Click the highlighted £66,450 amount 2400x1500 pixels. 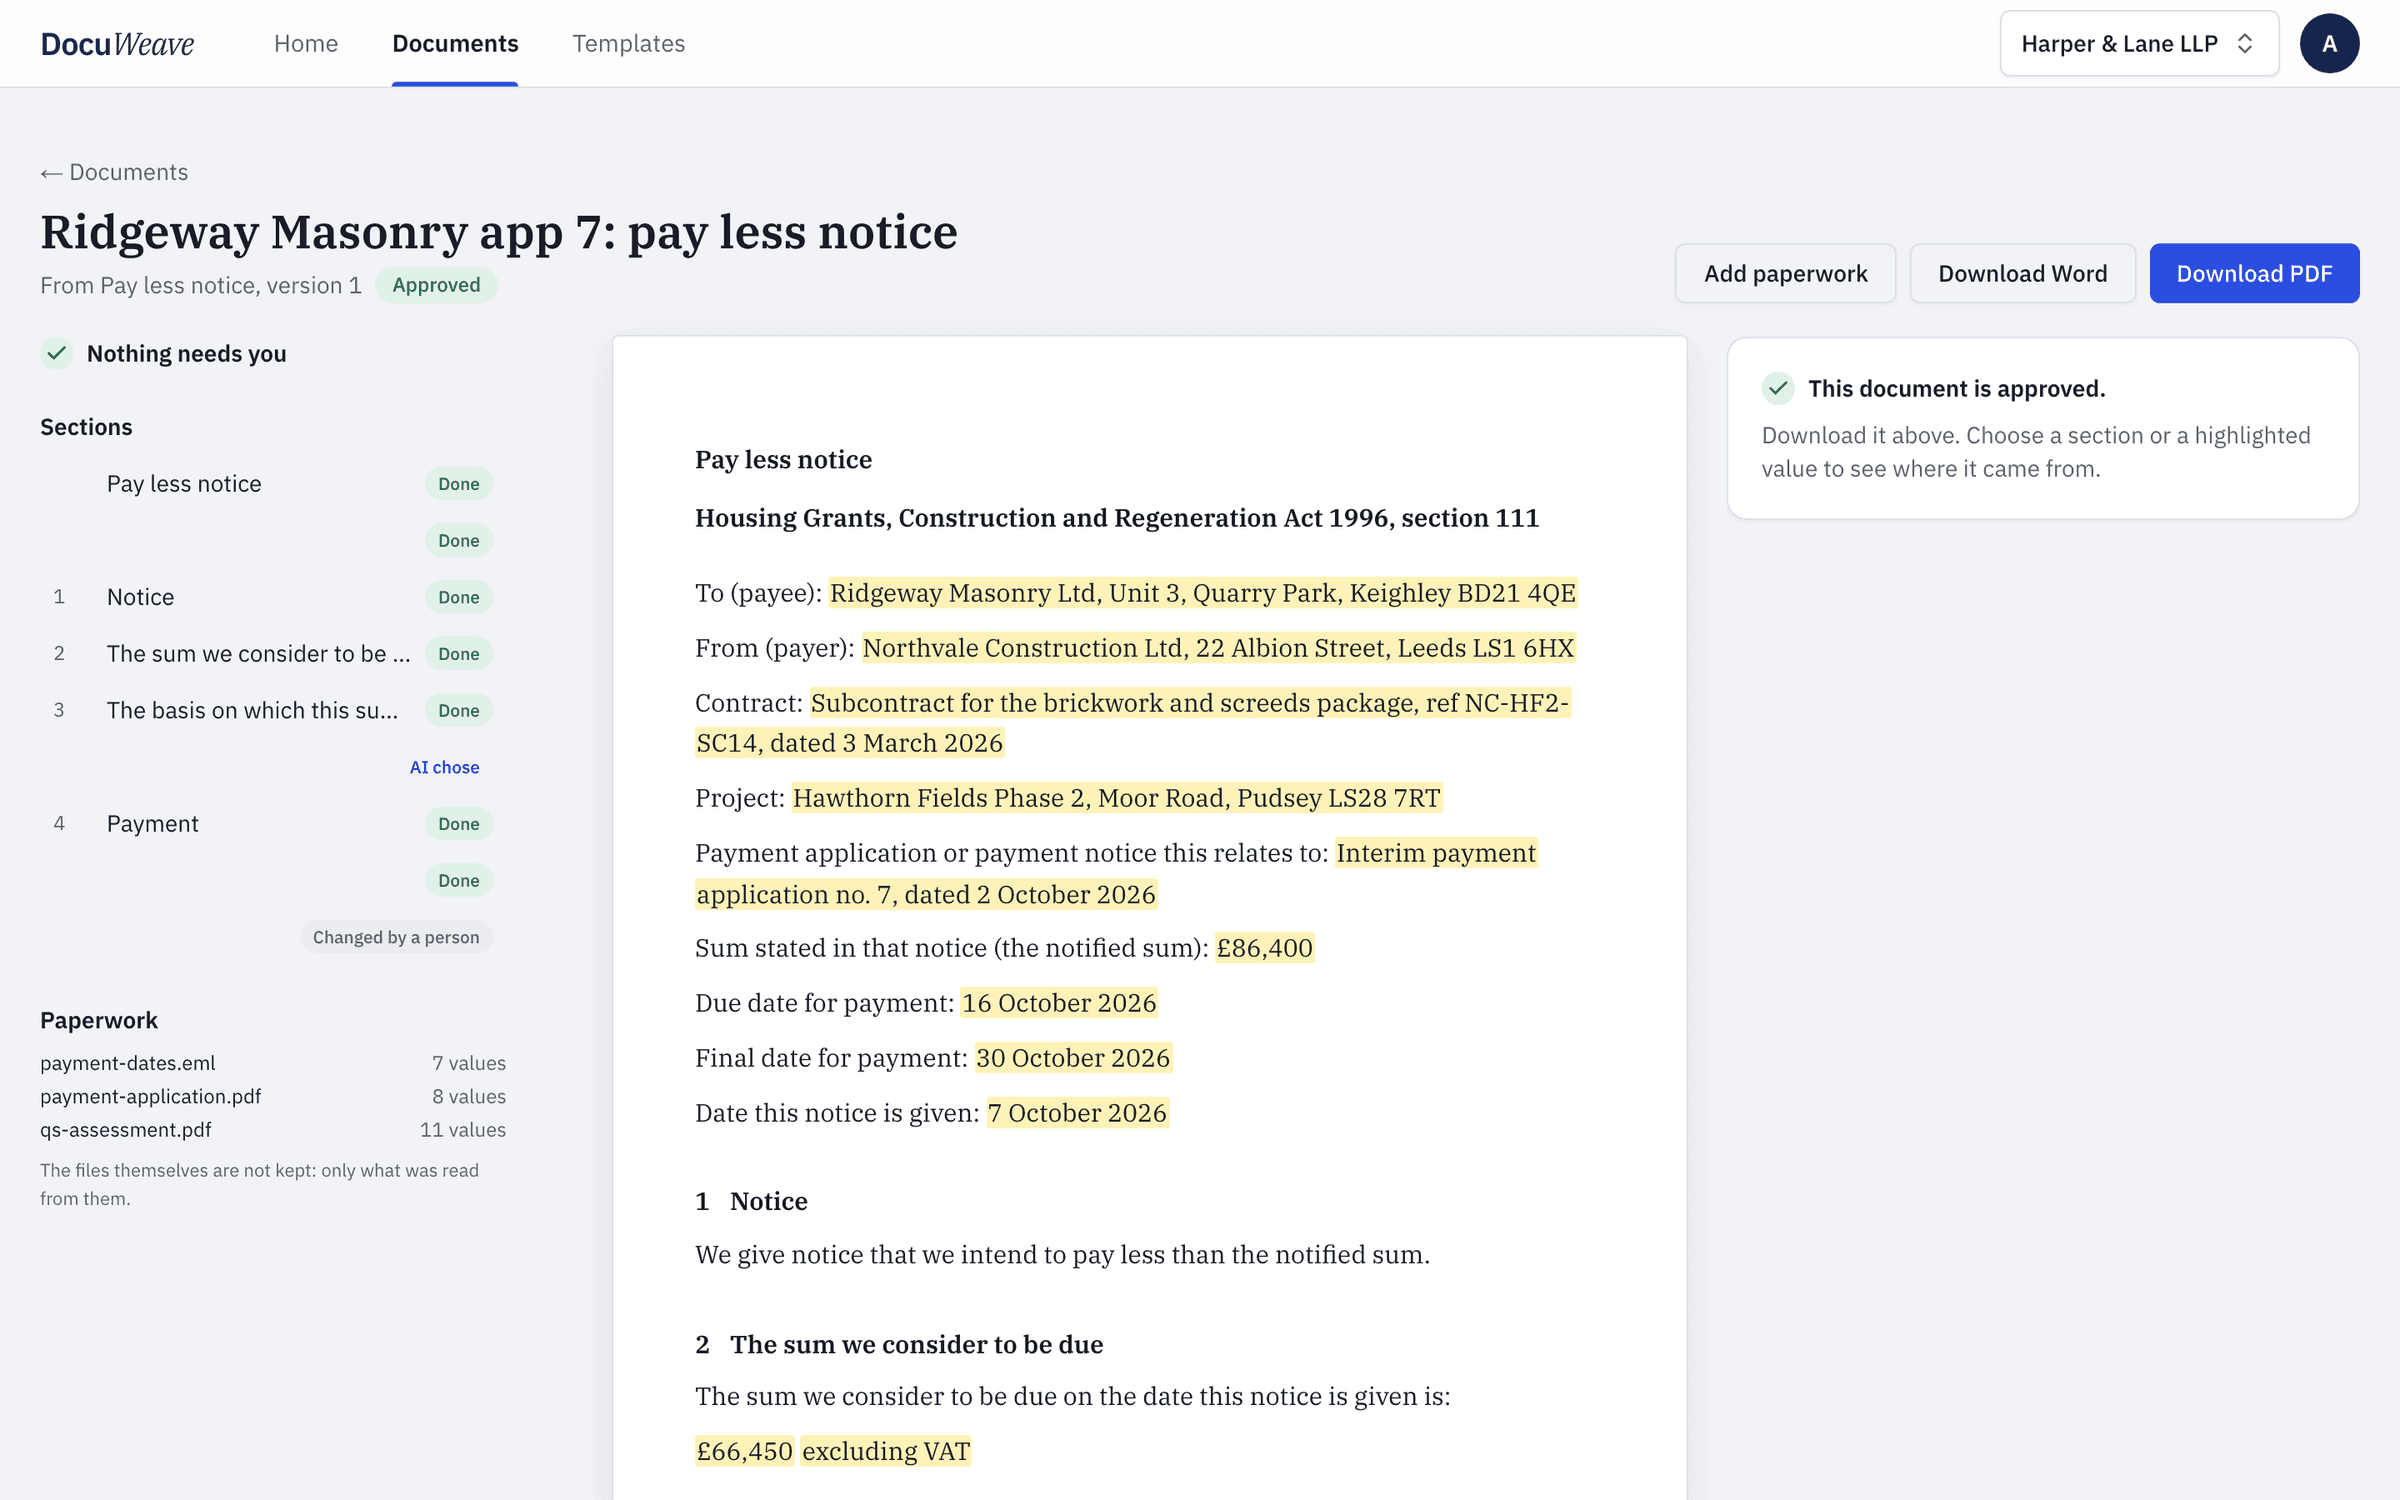pos(745,1451)
